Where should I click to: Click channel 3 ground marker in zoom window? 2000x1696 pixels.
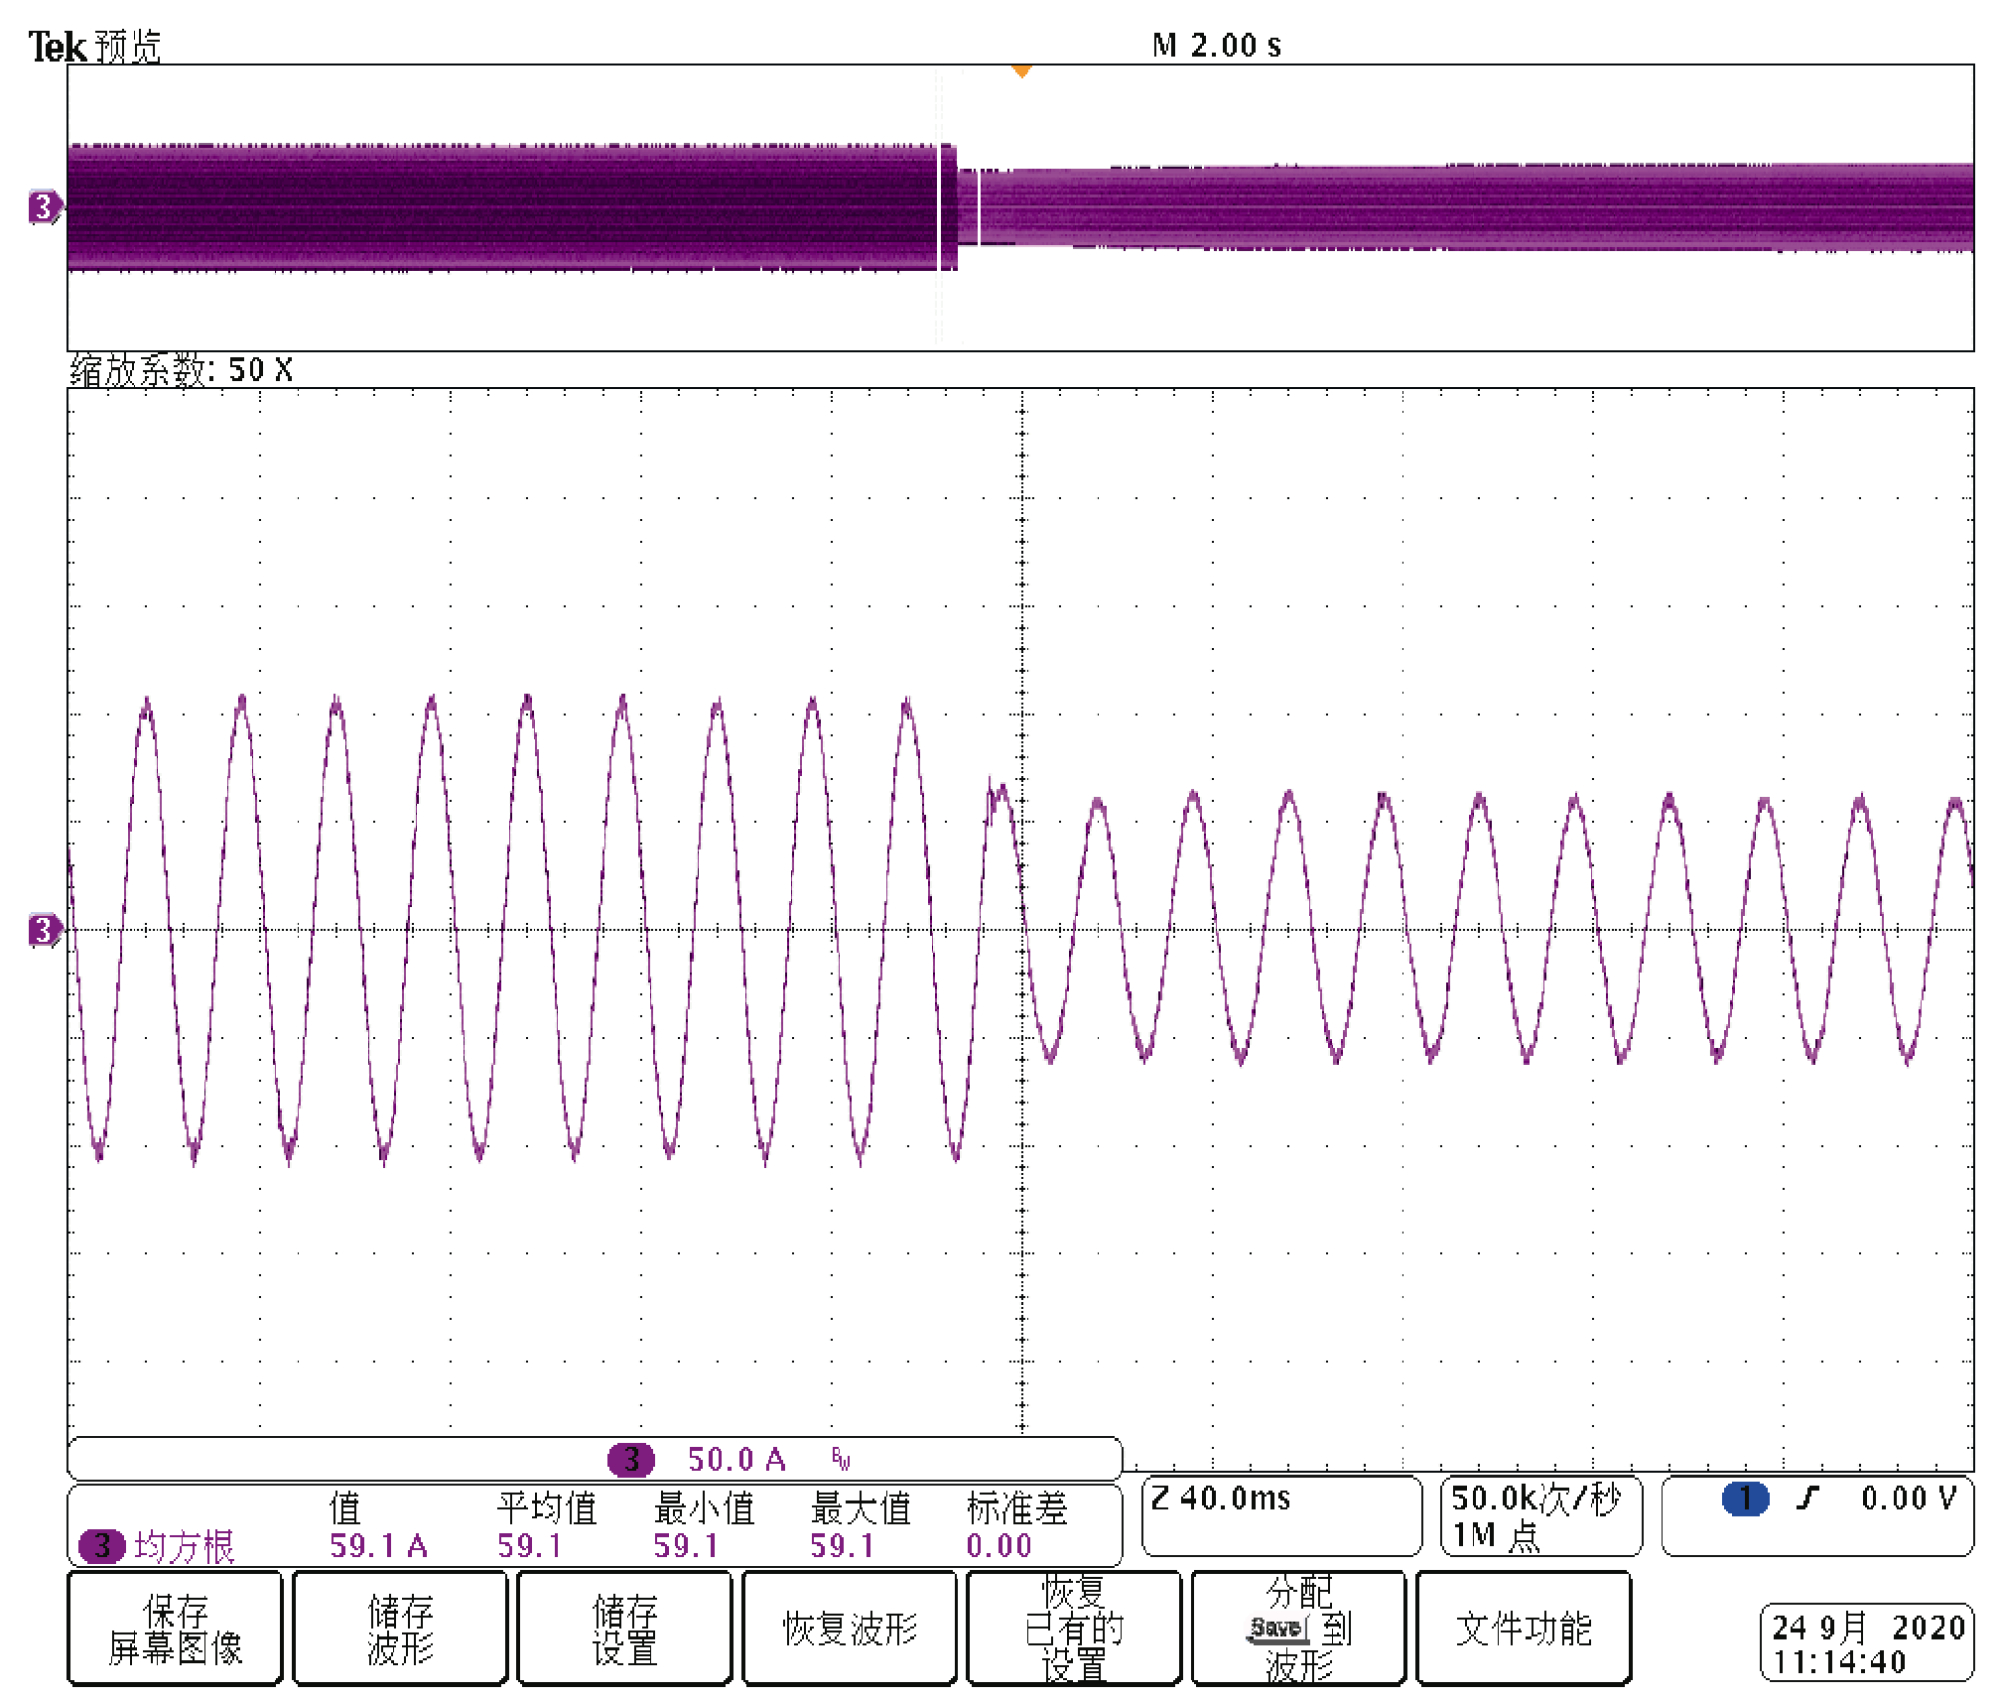pos(43,930)
